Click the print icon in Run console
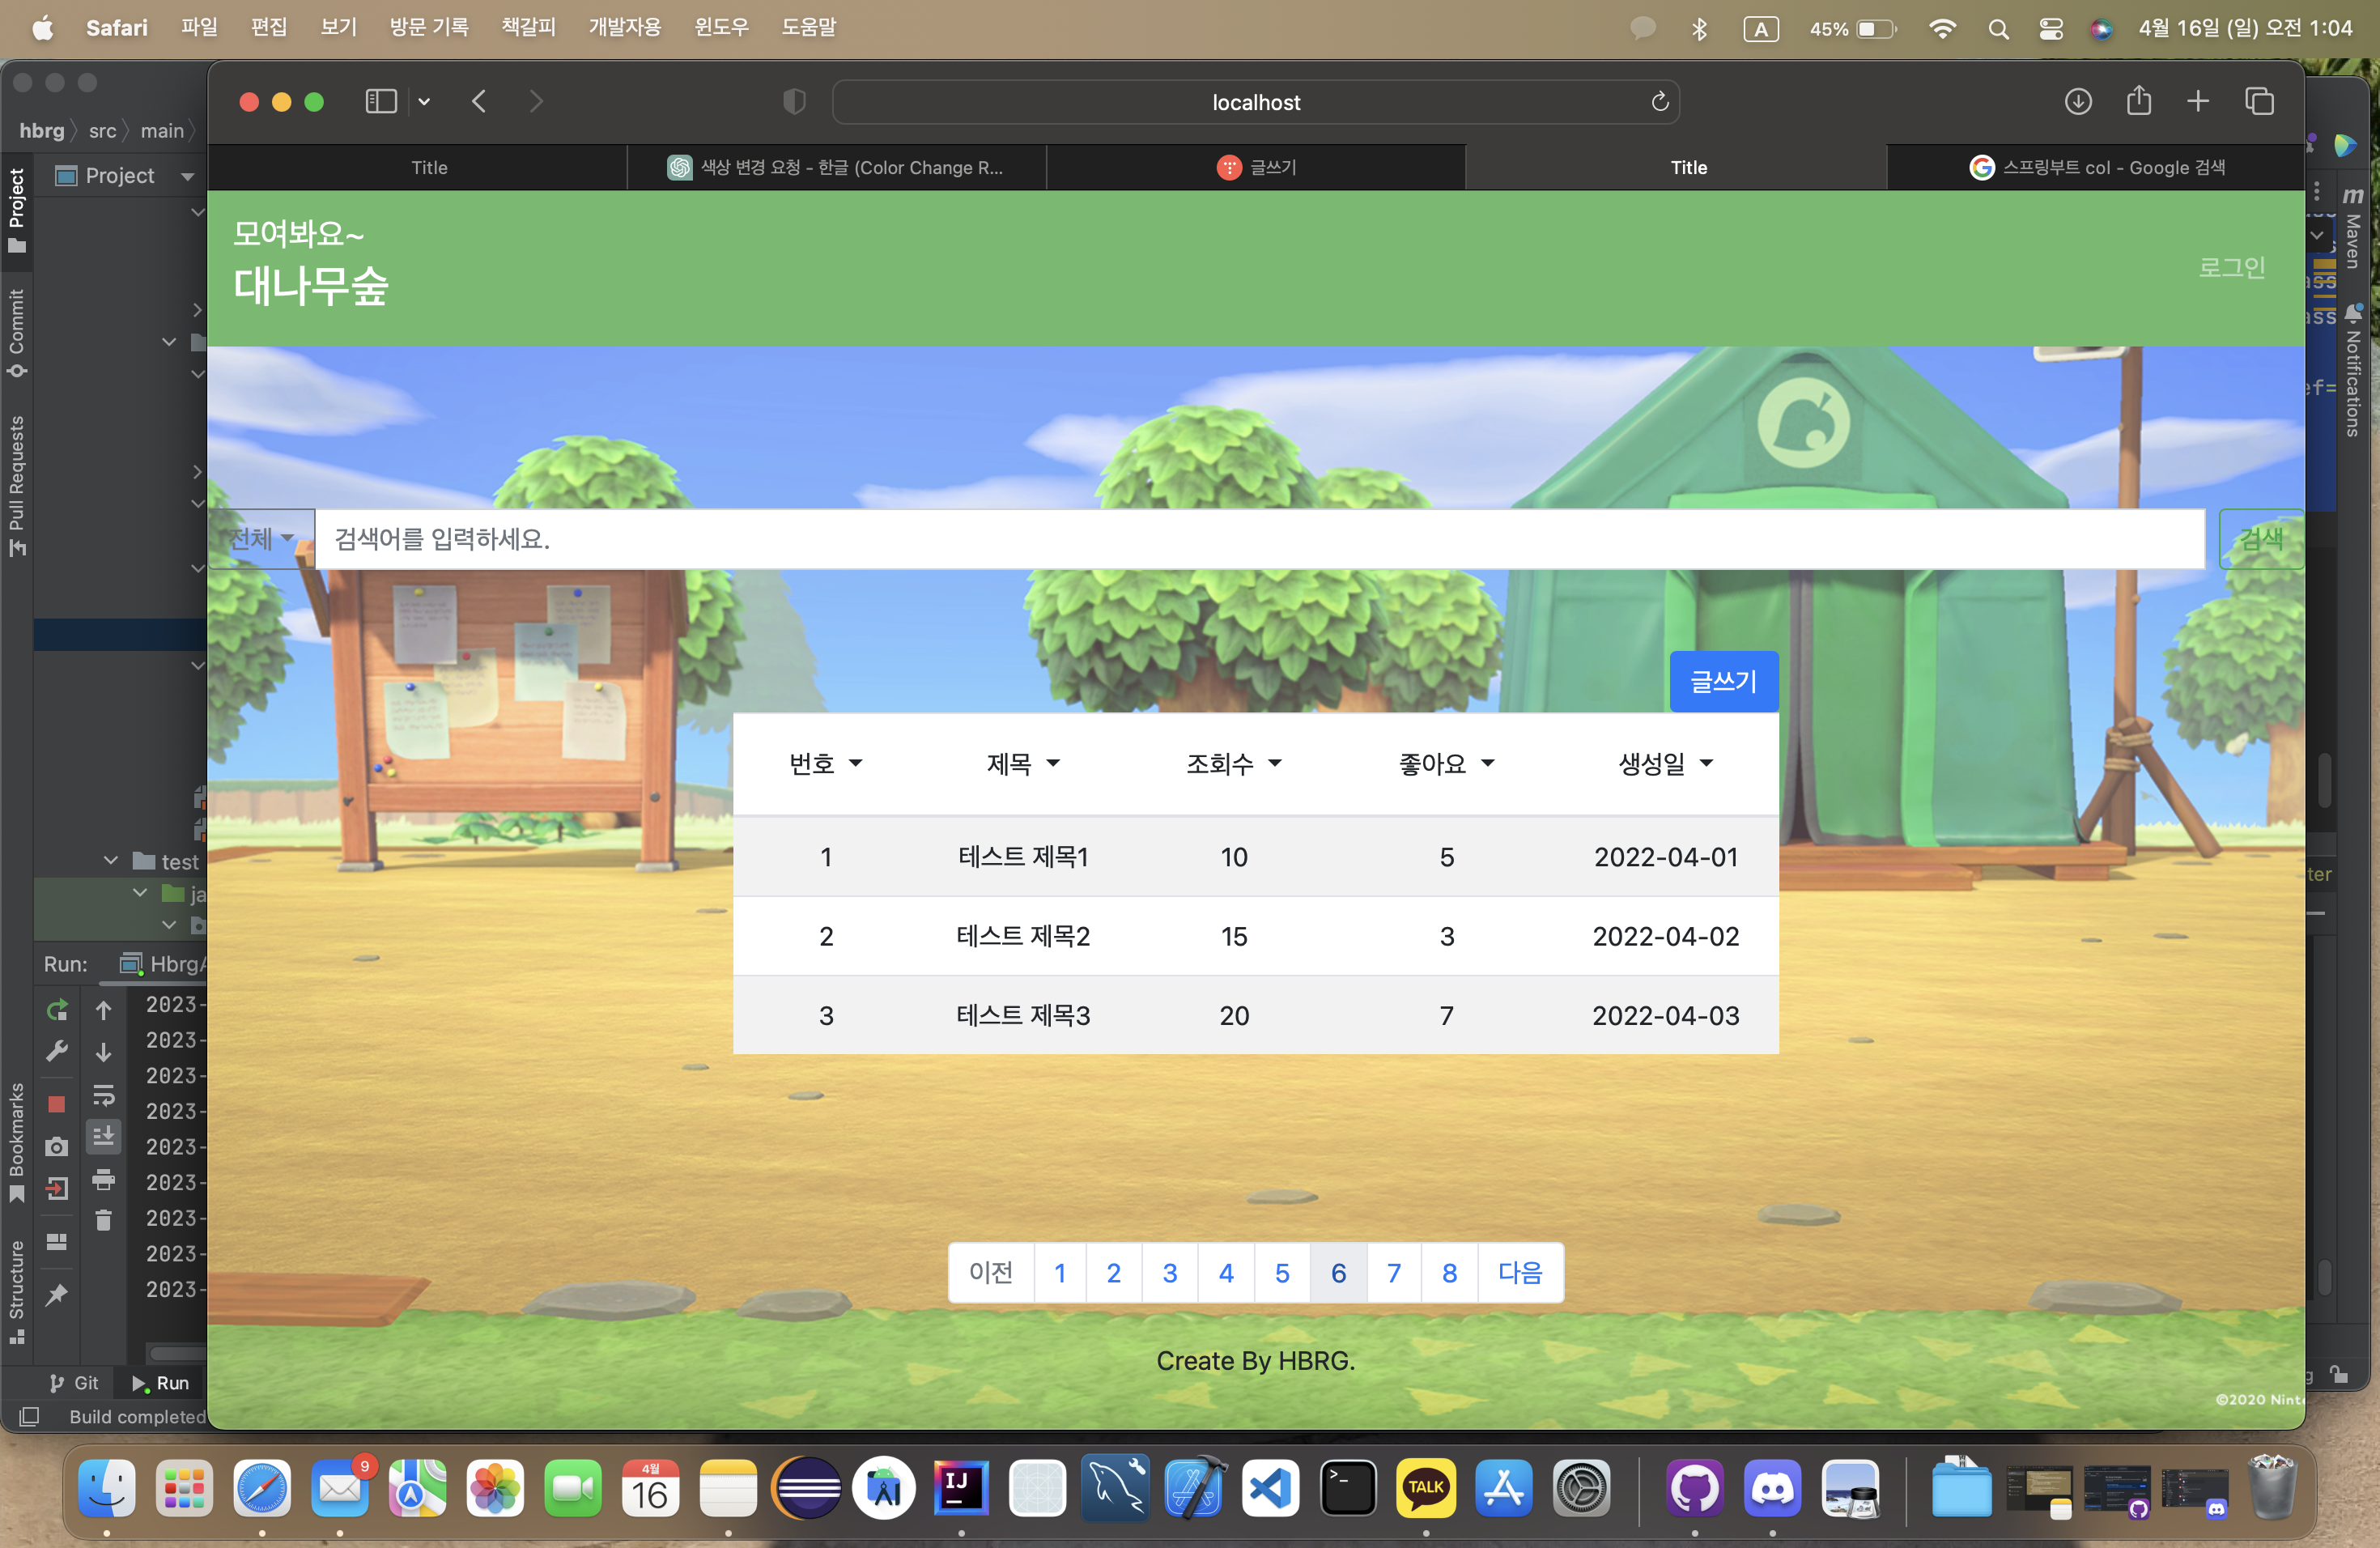The image size is (2380, 1548). (x=103, y=1180)
